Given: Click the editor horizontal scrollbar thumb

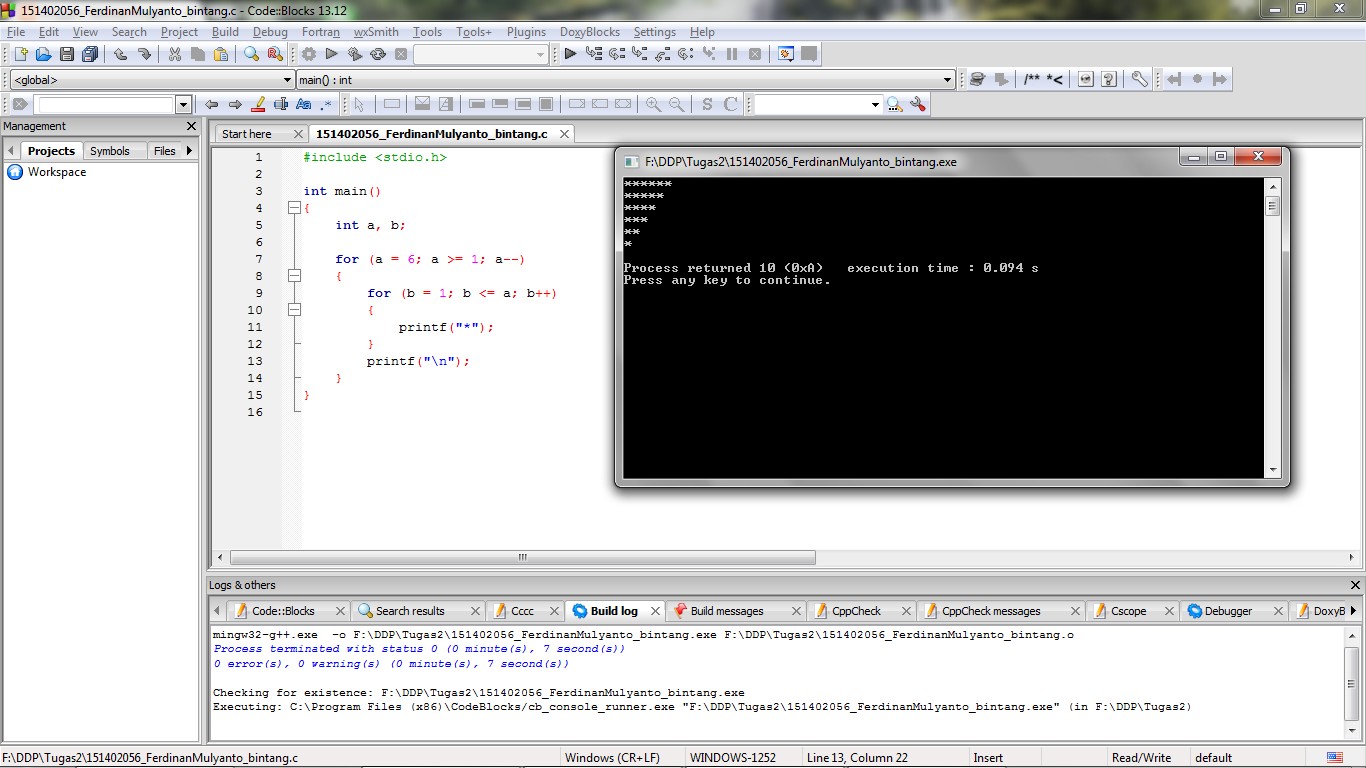Looking at the screenshot, I should (x=522, y=558).
